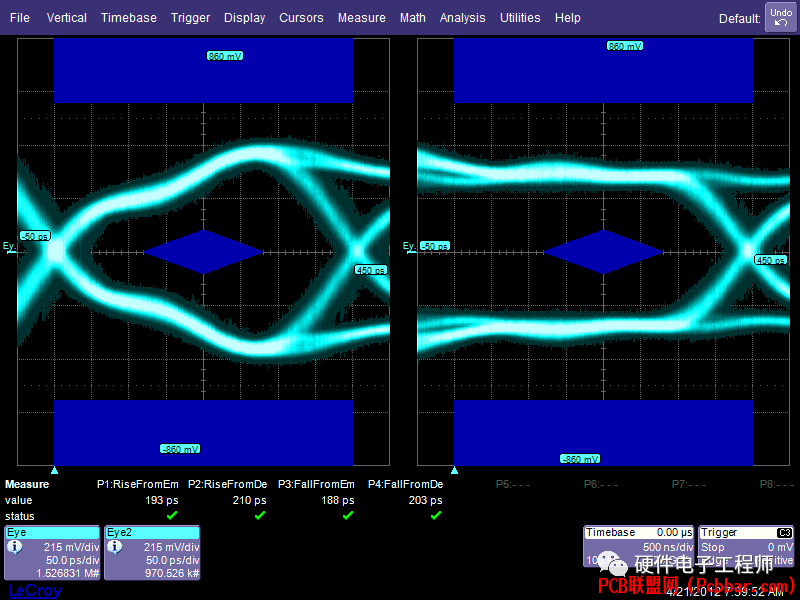This screenshot has width=800, height=600.
Task: Open the Eye trace descriptor box
Action: [52, 553]
